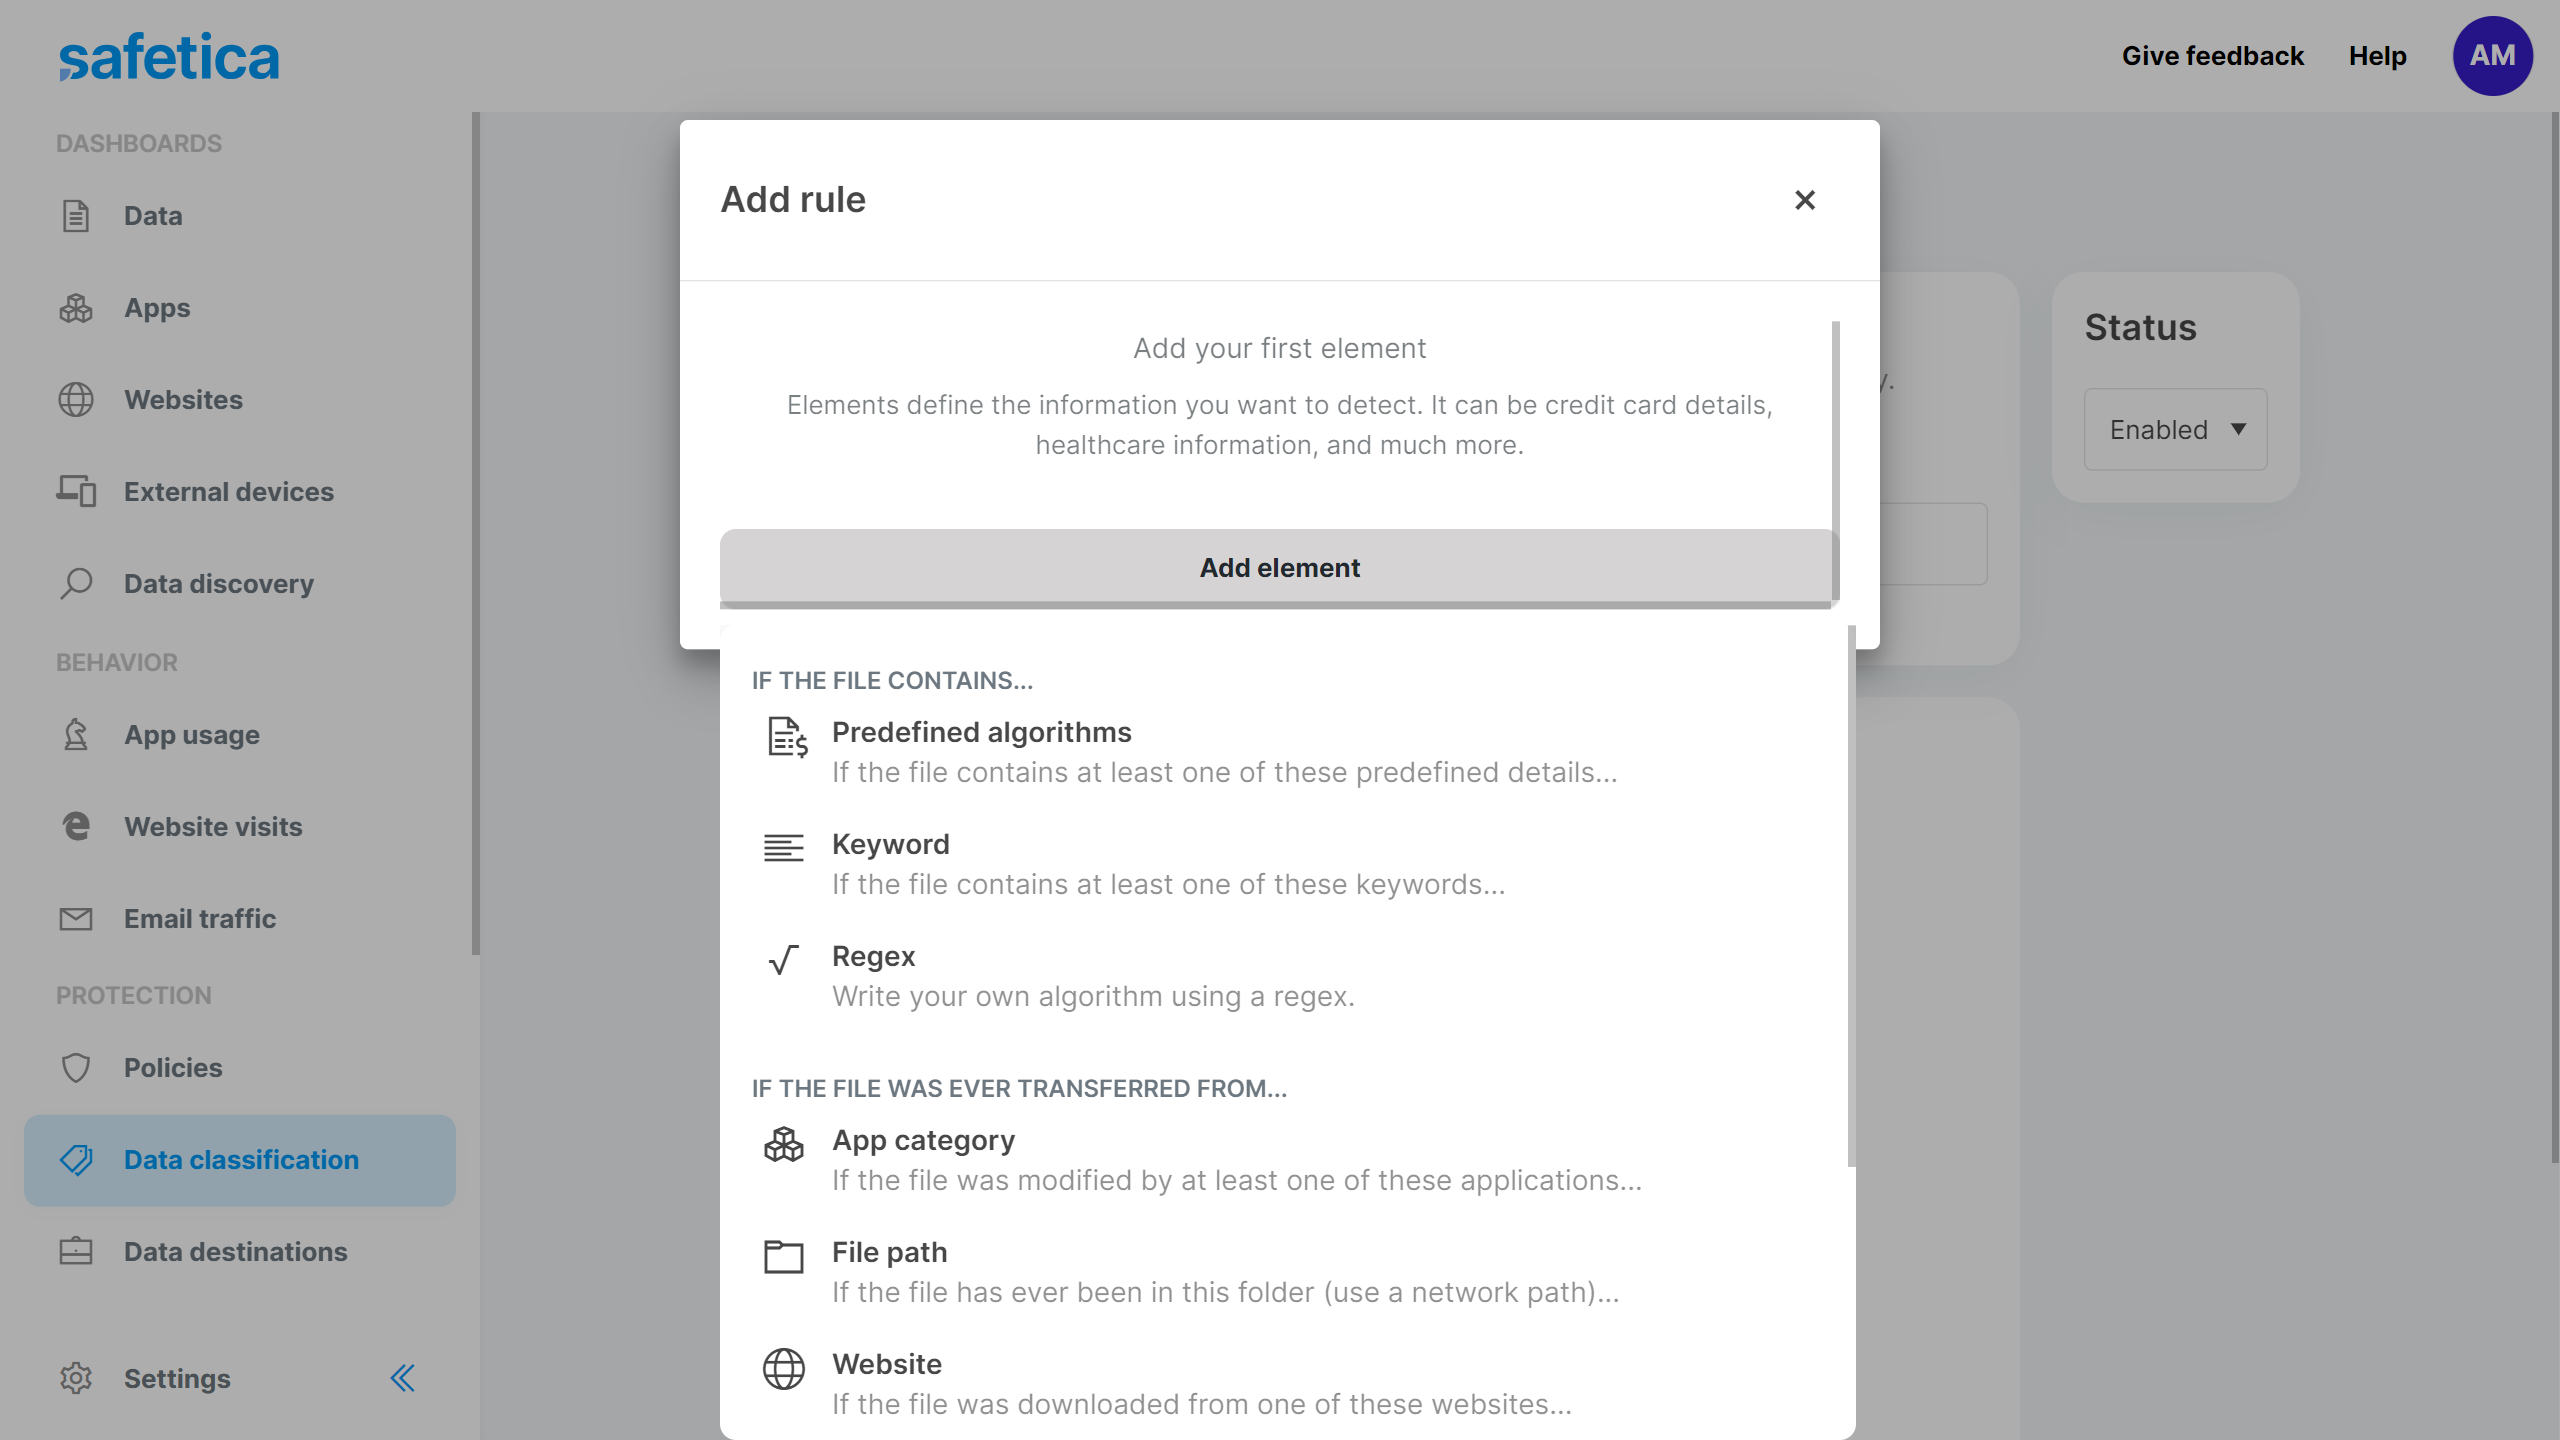Click the Predefined algorithms document icon
This screenshot has width=2560, height=1440.
tap(786, 737)
